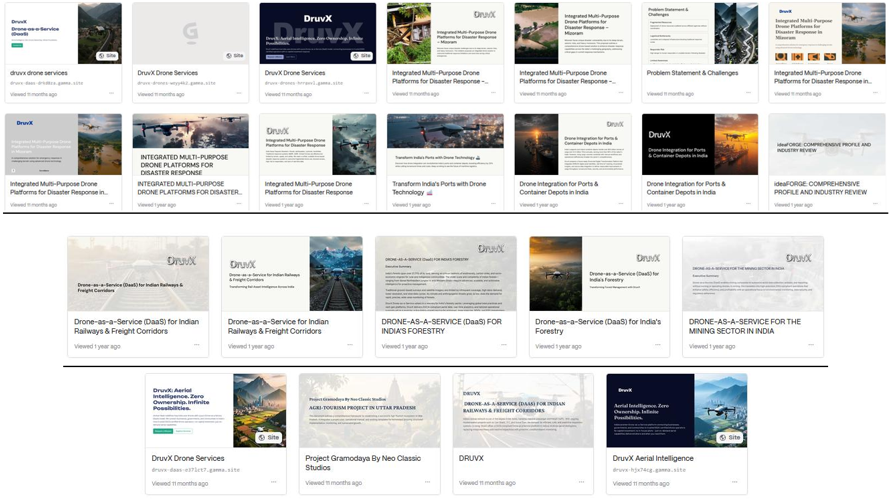Open 'ideaFORGE: COMPREHENSIVE PROFILE AND INDUSTRY REVIEW' title
Screen dimensions: 893x500
pos(820,188)
